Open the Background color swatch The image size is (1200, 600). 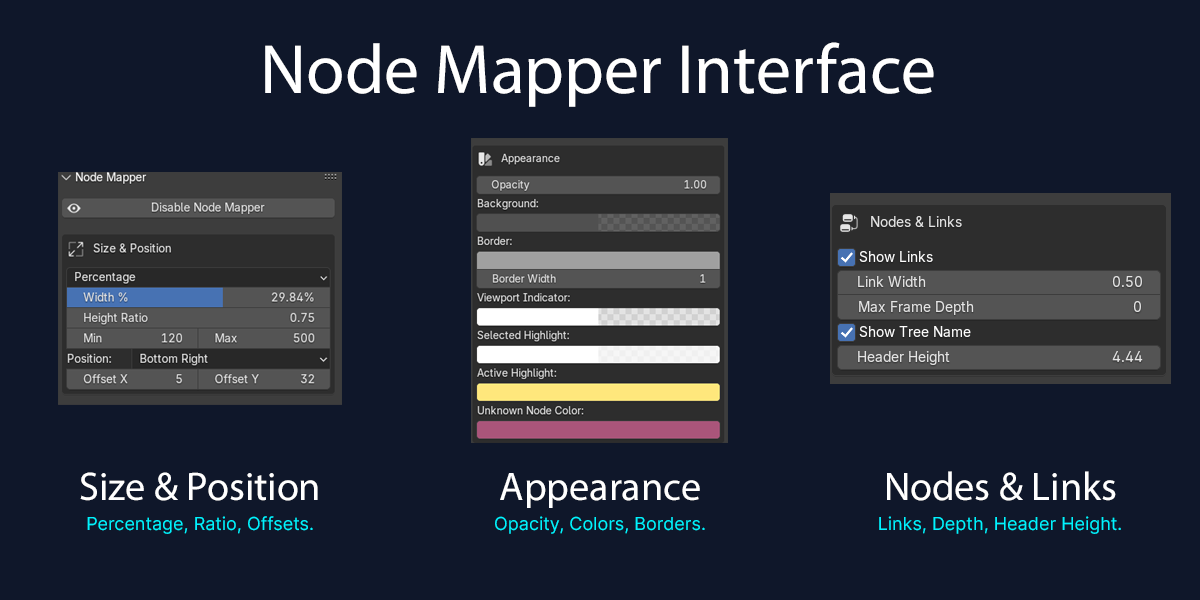[x=598, y=223]
